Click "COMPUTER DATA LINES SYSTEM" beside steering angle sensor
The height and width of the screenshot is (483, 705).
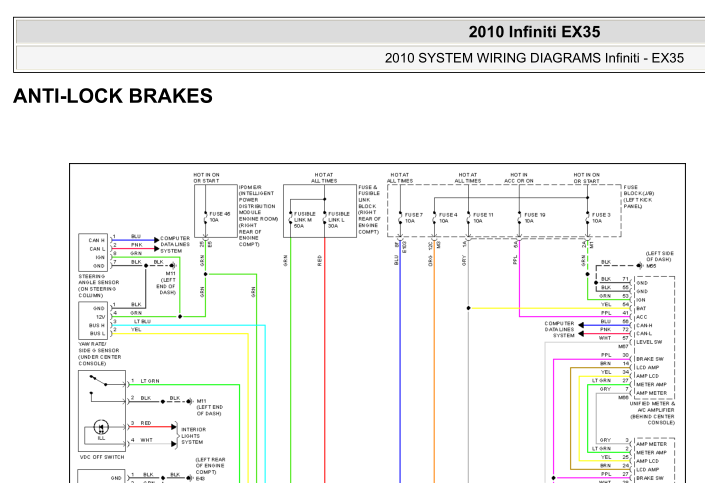tap(175, 245)
